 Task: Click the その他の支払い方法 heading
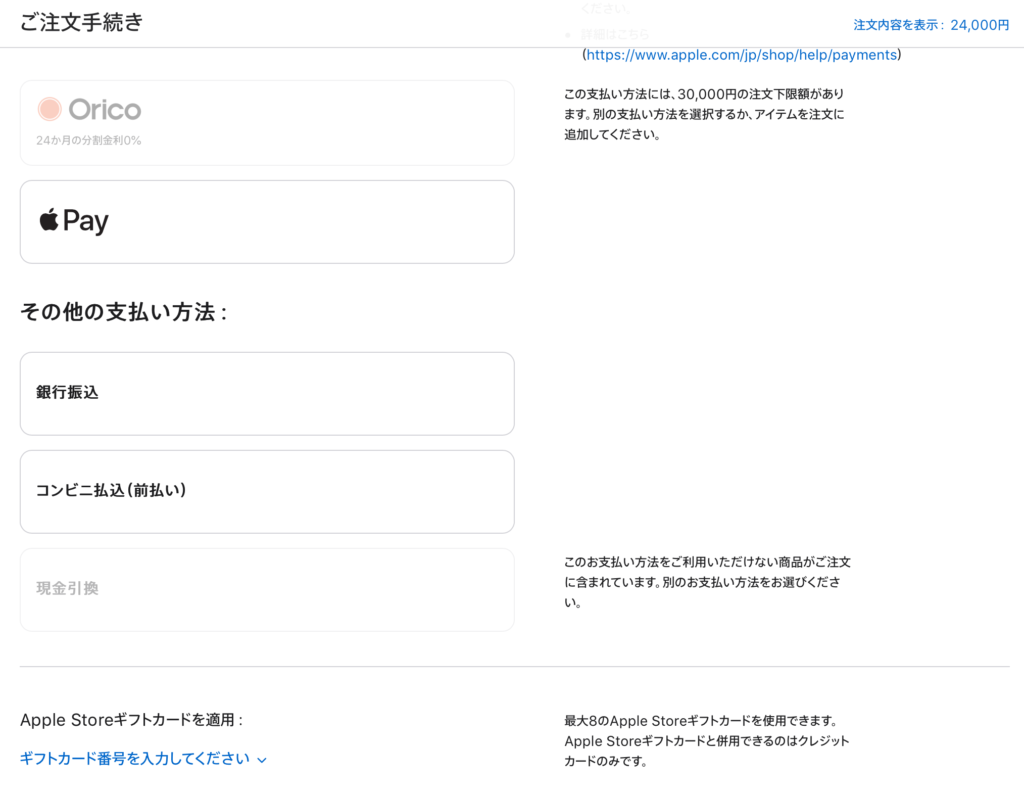(x=123, y=312)
